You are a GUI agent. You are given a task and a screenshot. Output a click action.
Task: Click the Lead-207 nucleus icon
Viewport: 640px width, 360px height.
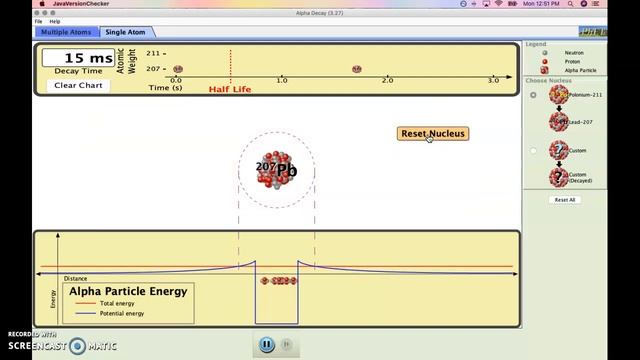pos(559,122)
